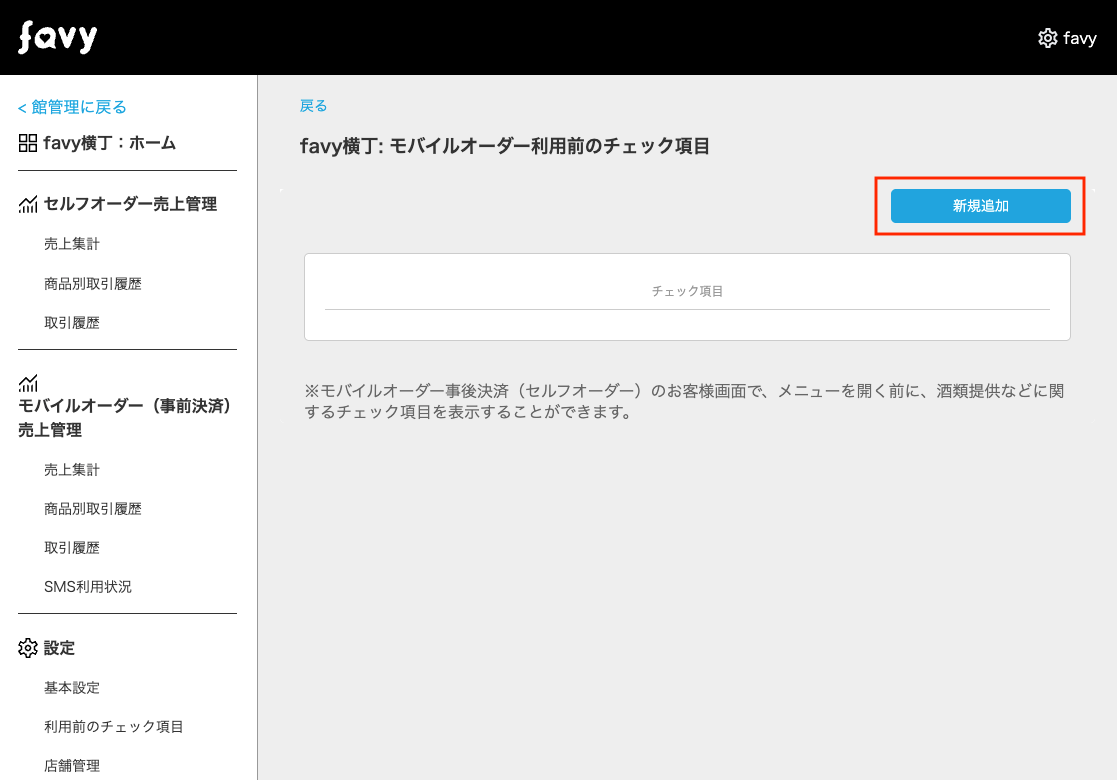Open settings gear icon in top bar

coord(1047,38)
